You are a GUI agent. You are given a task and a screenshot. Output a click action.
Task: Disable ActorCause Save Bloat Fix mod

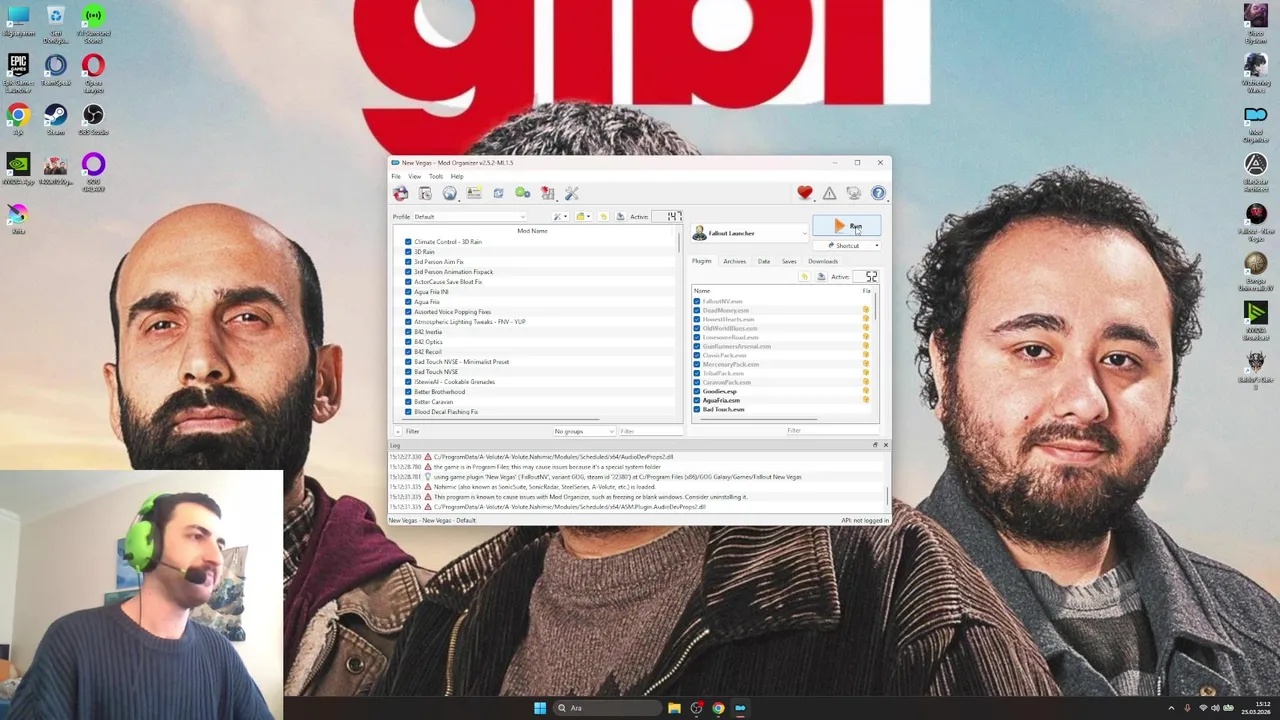[x=408, y=282]
